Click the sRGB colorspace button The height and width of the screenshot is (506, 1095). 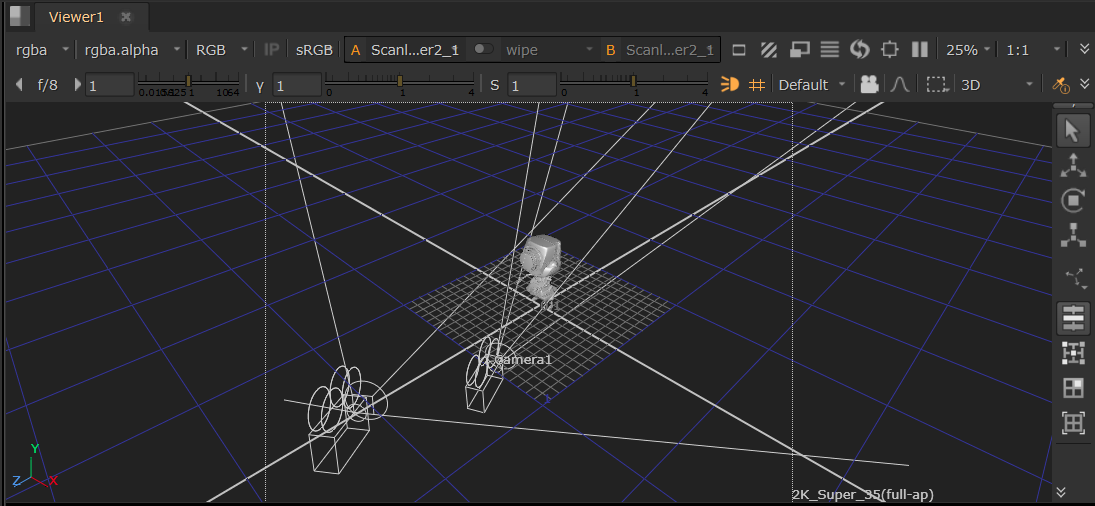[313, 49]
